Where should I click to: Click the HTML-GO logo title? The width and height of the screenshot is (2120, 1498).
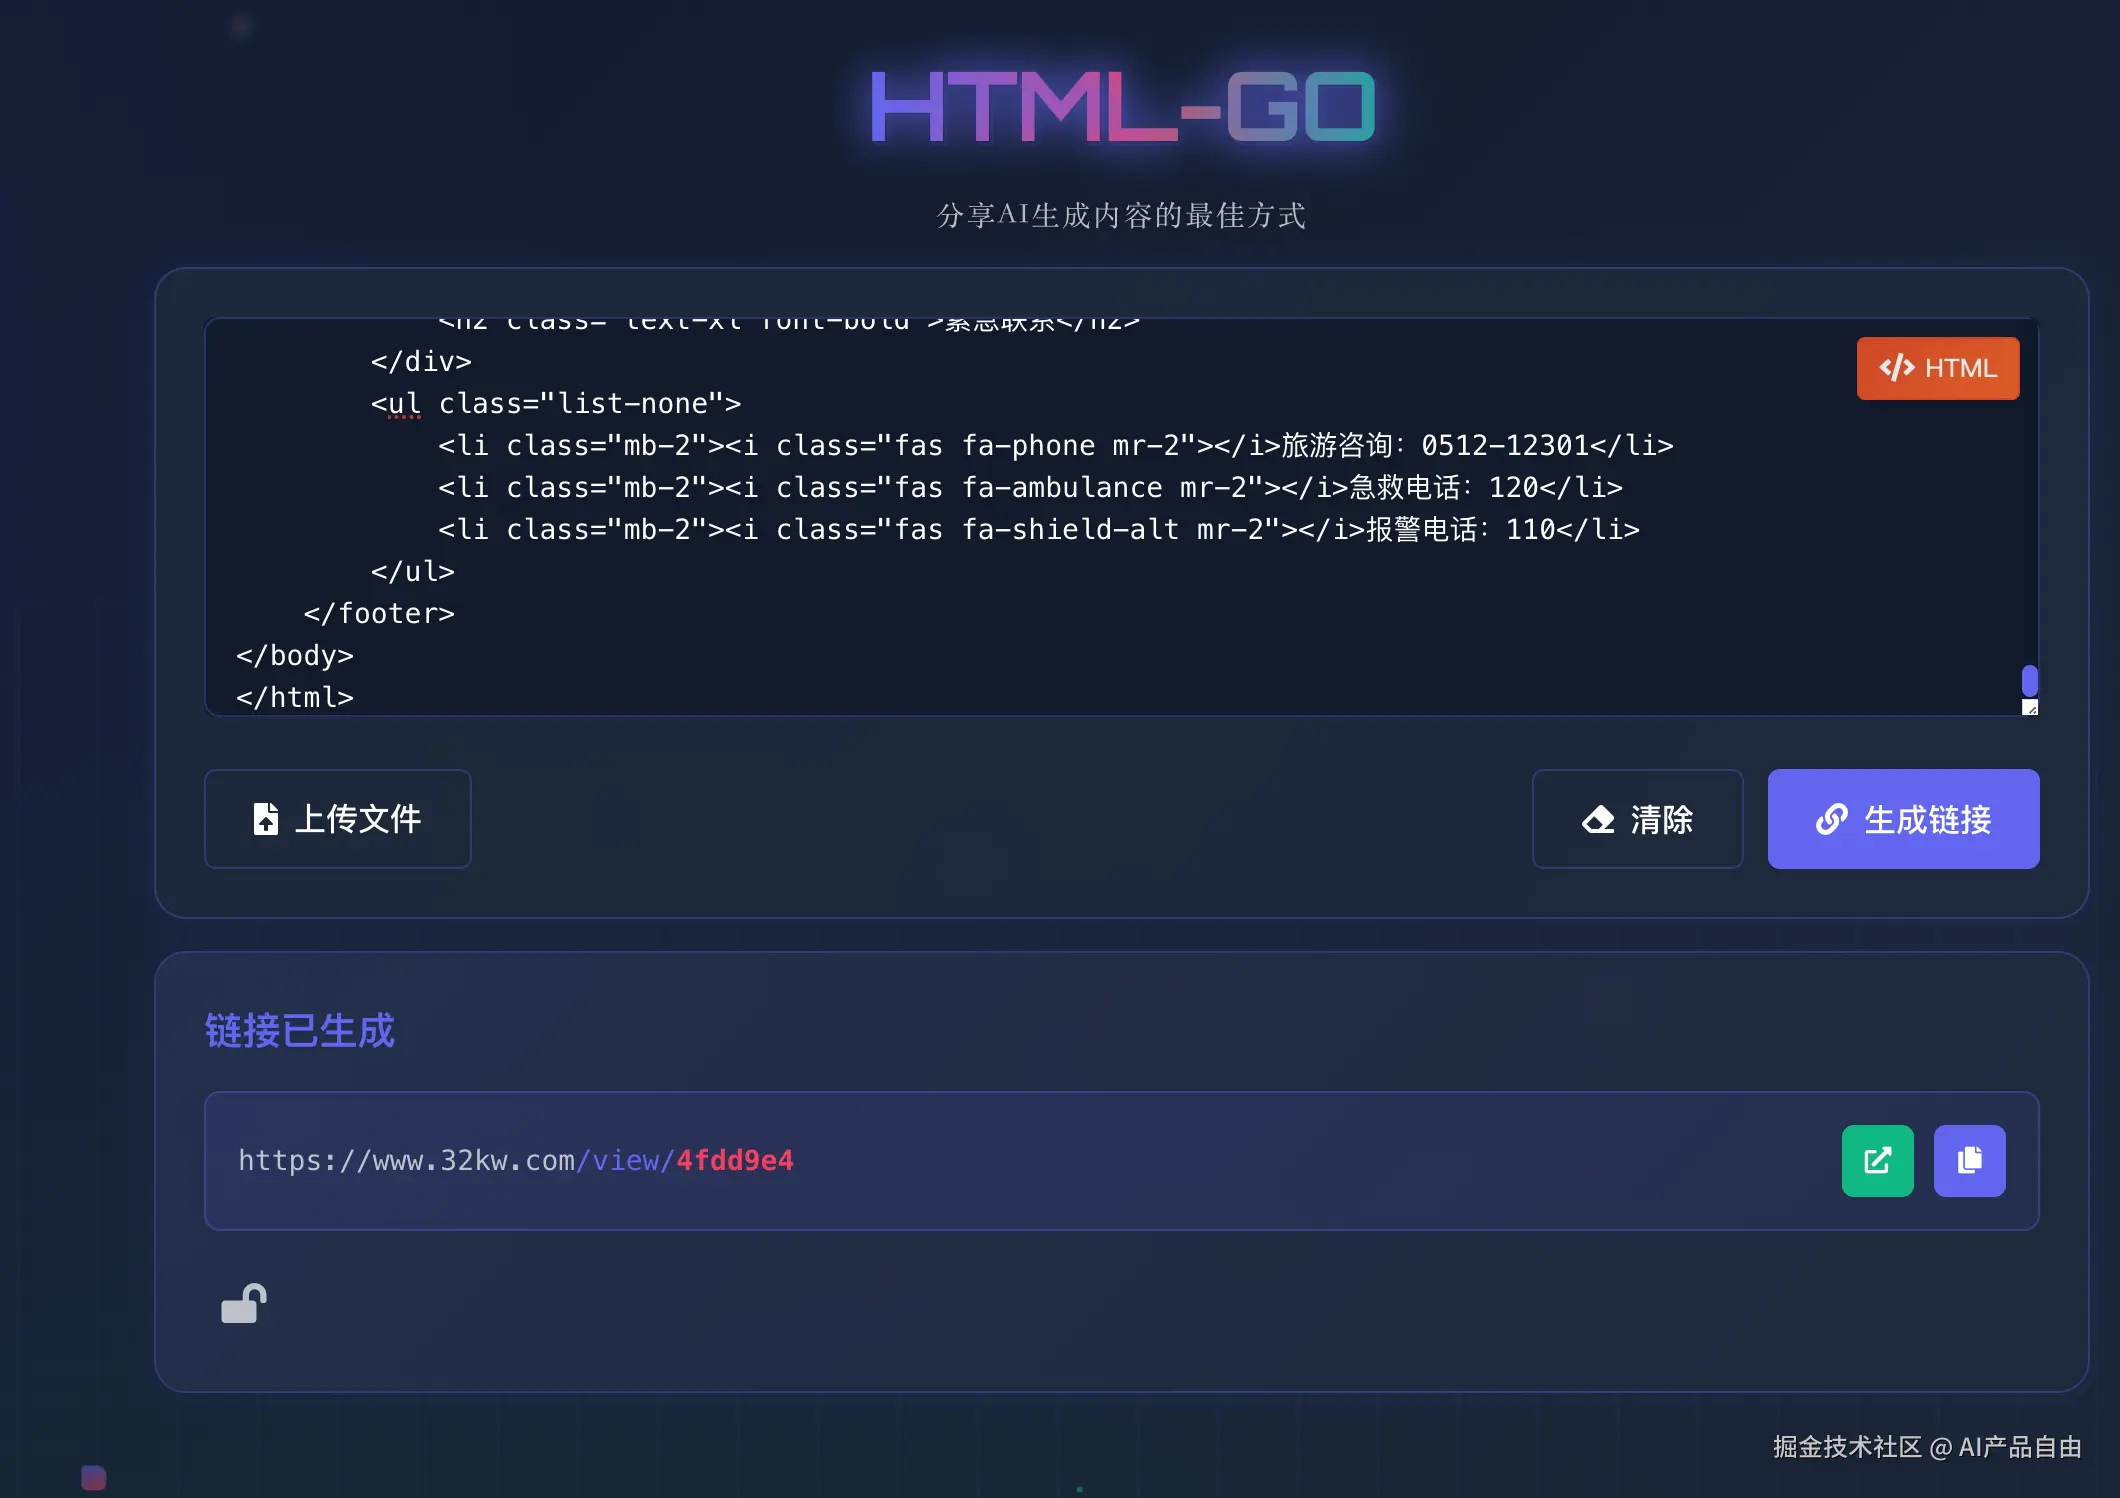[x=1122, y=106]
